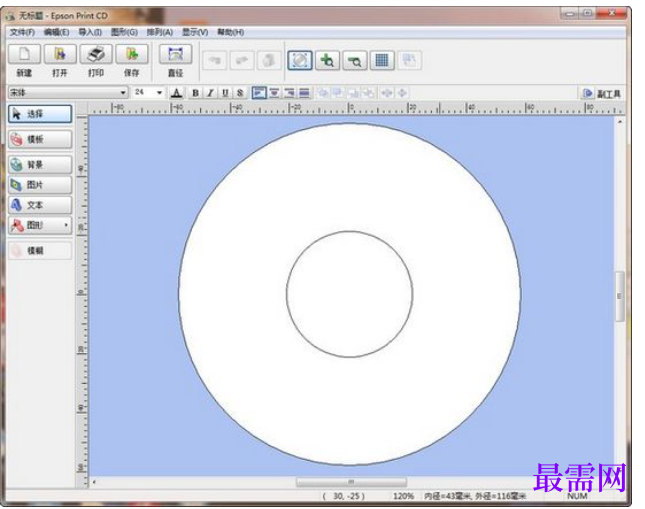The height and width of the screenshot is (509, 645).
Task: Click the 新建 (New) toolbar icon
Action: tap(24, 55)
